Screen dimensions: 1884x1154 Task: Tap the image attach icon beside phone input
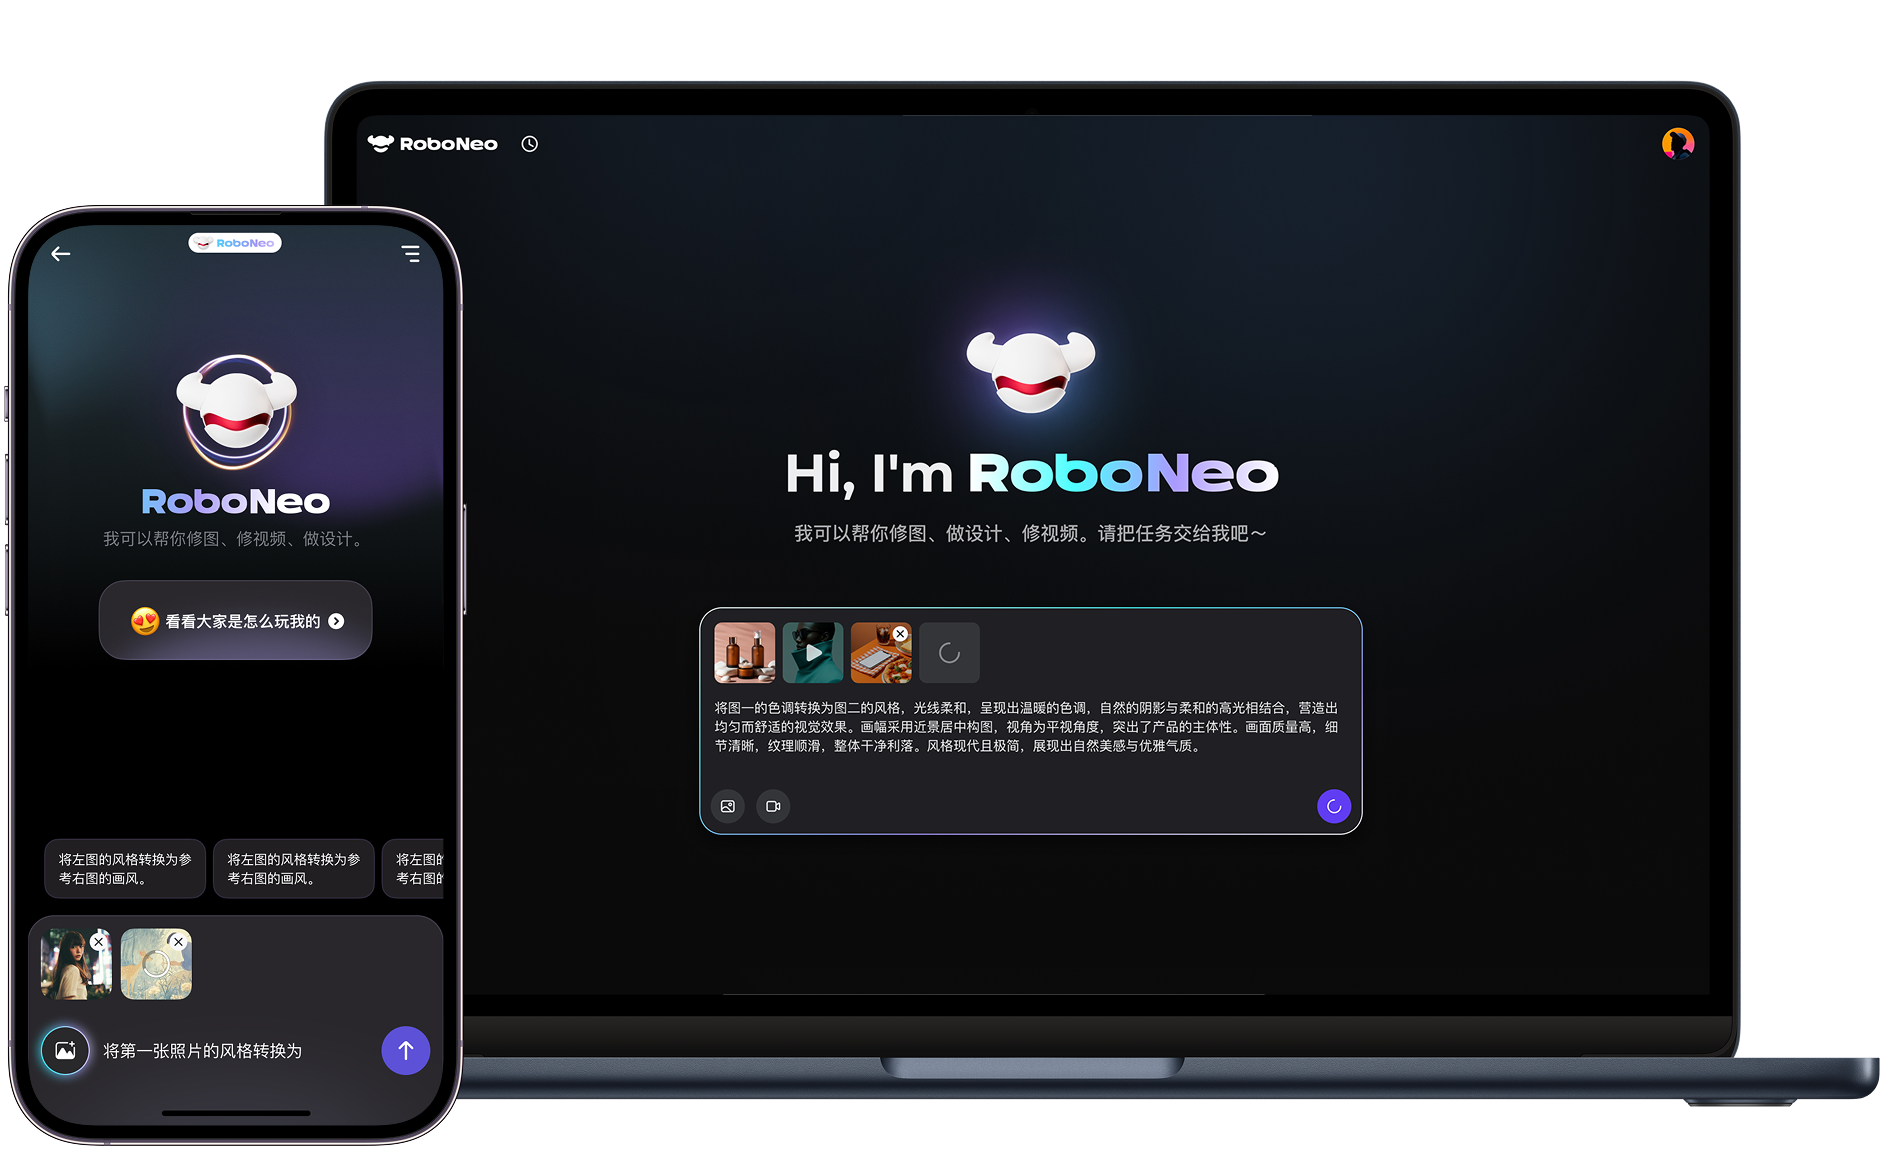(65, 1050)
